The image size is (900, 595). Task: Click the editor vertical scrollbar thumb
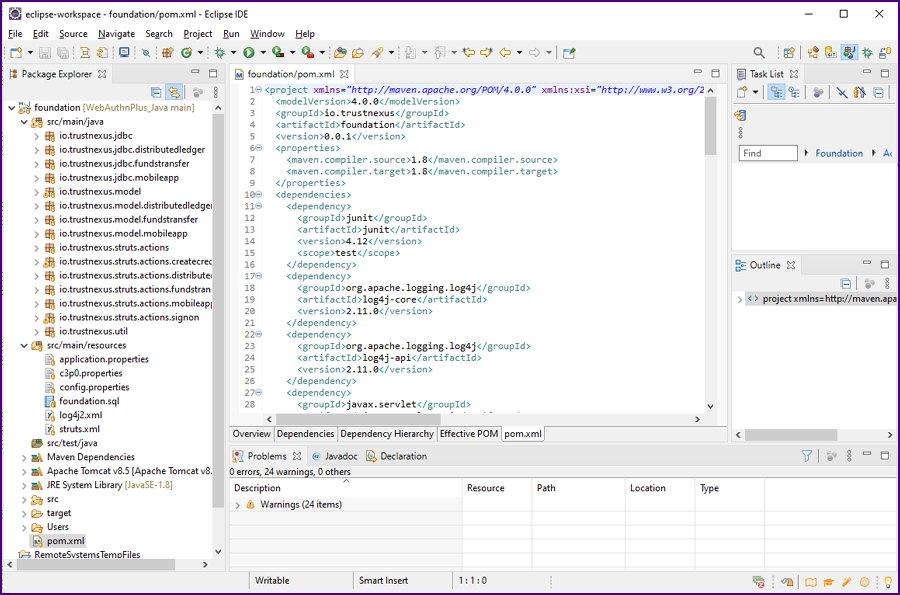[x=711, y=126]
